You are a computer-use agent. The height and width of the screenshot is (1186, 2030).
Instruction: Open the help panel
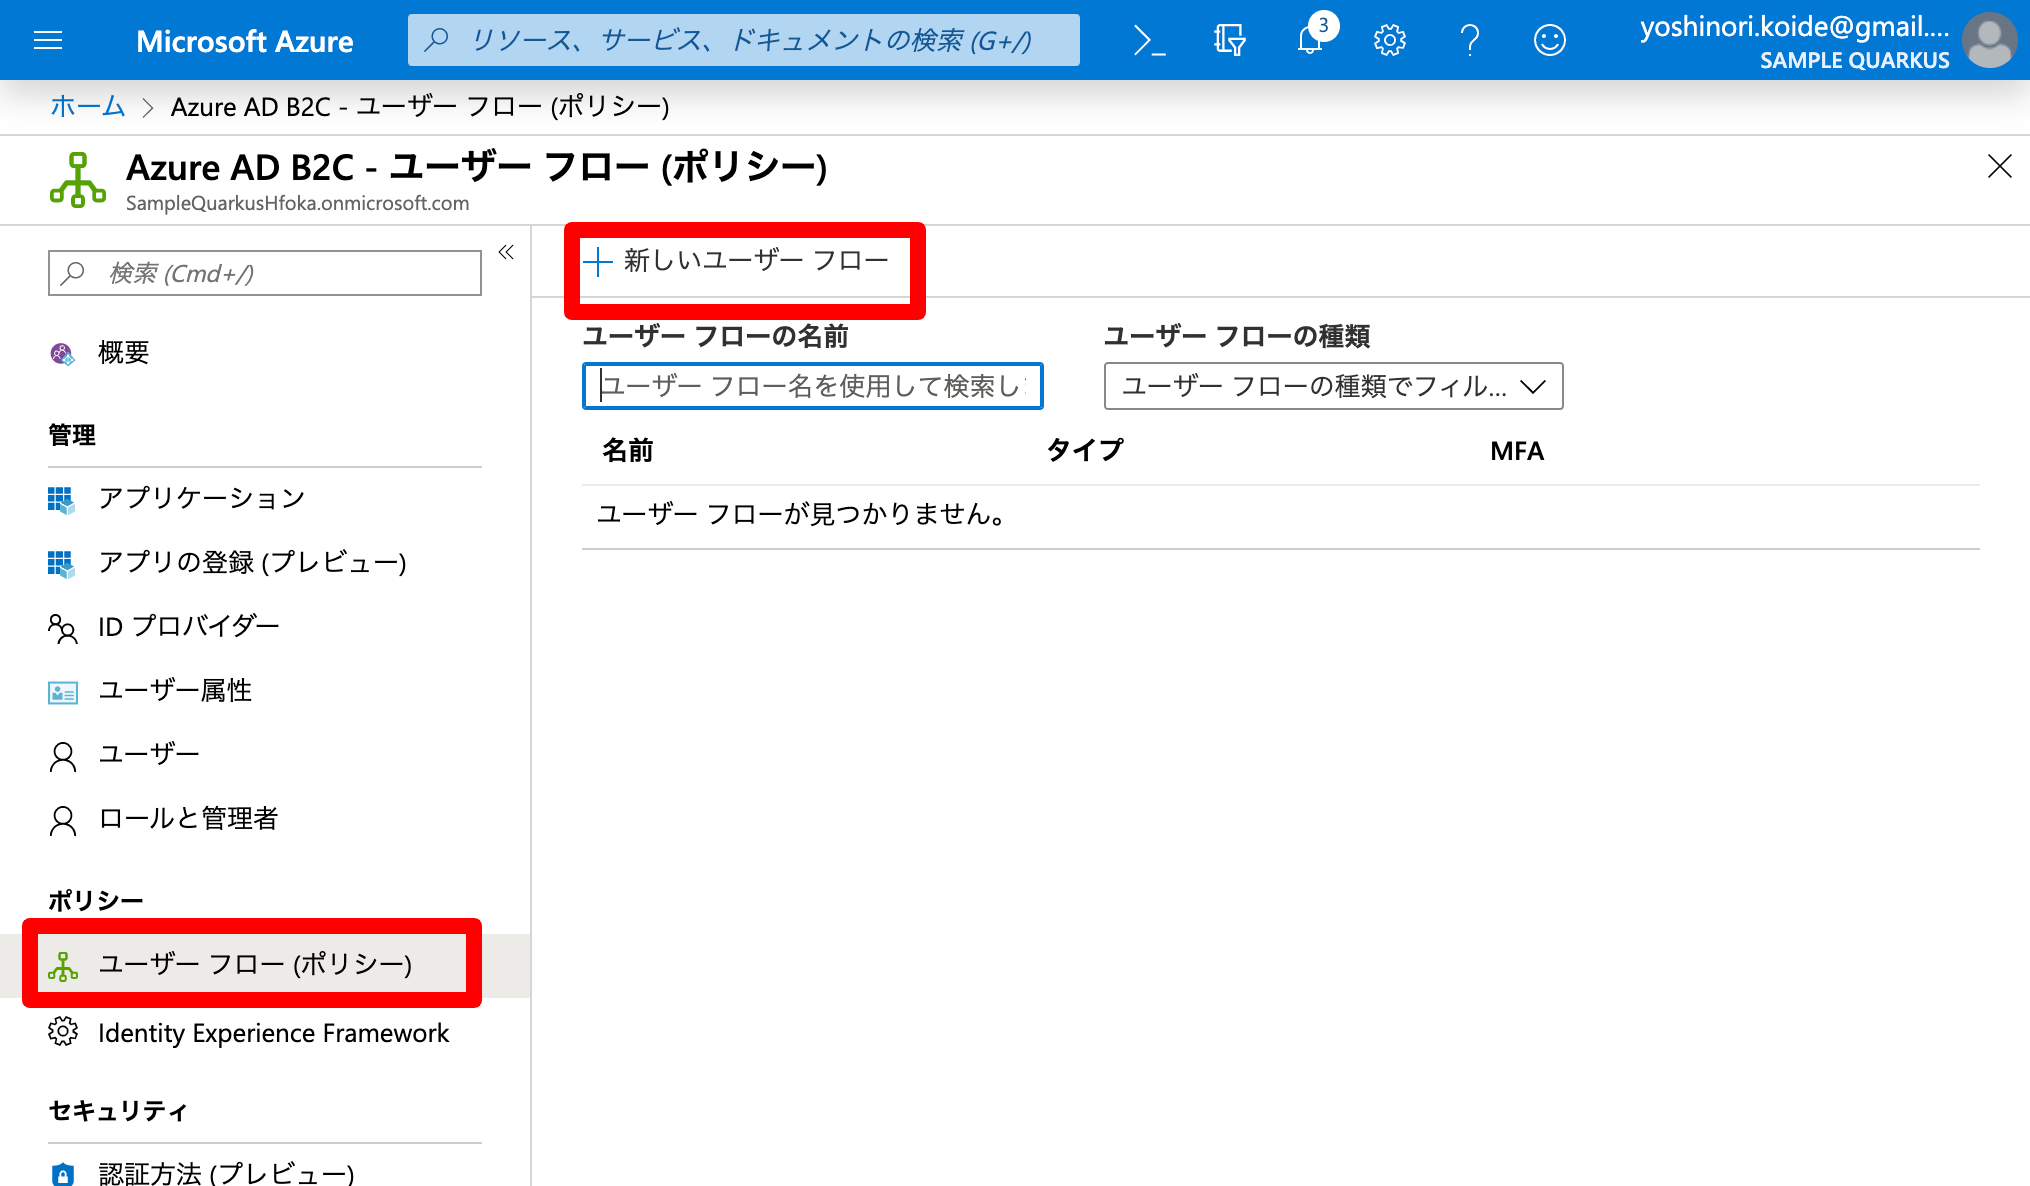click(1469, 40)
